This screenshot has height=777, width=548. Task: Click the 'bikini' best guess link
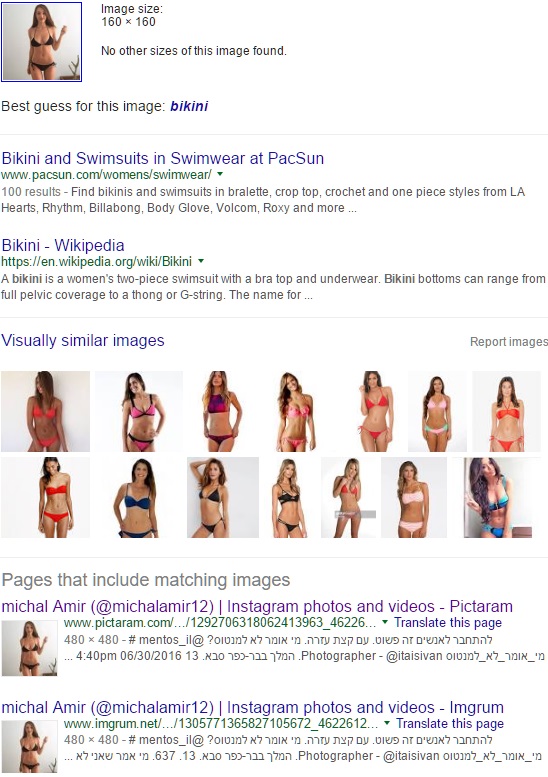coord(189,106)
